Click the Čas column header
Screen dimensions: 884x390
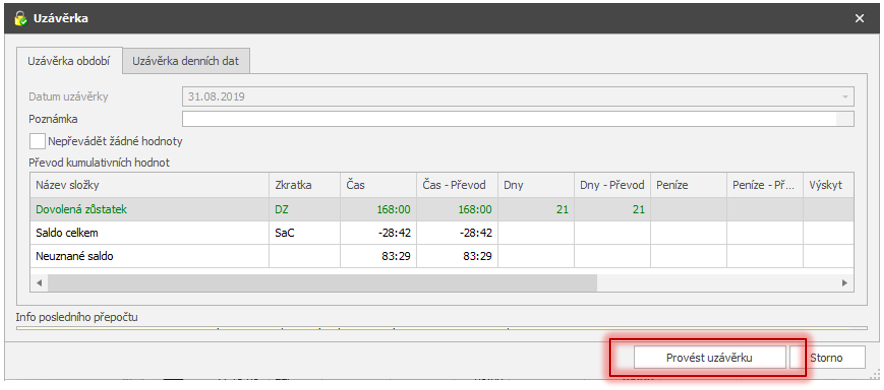[x=378, y=185]
